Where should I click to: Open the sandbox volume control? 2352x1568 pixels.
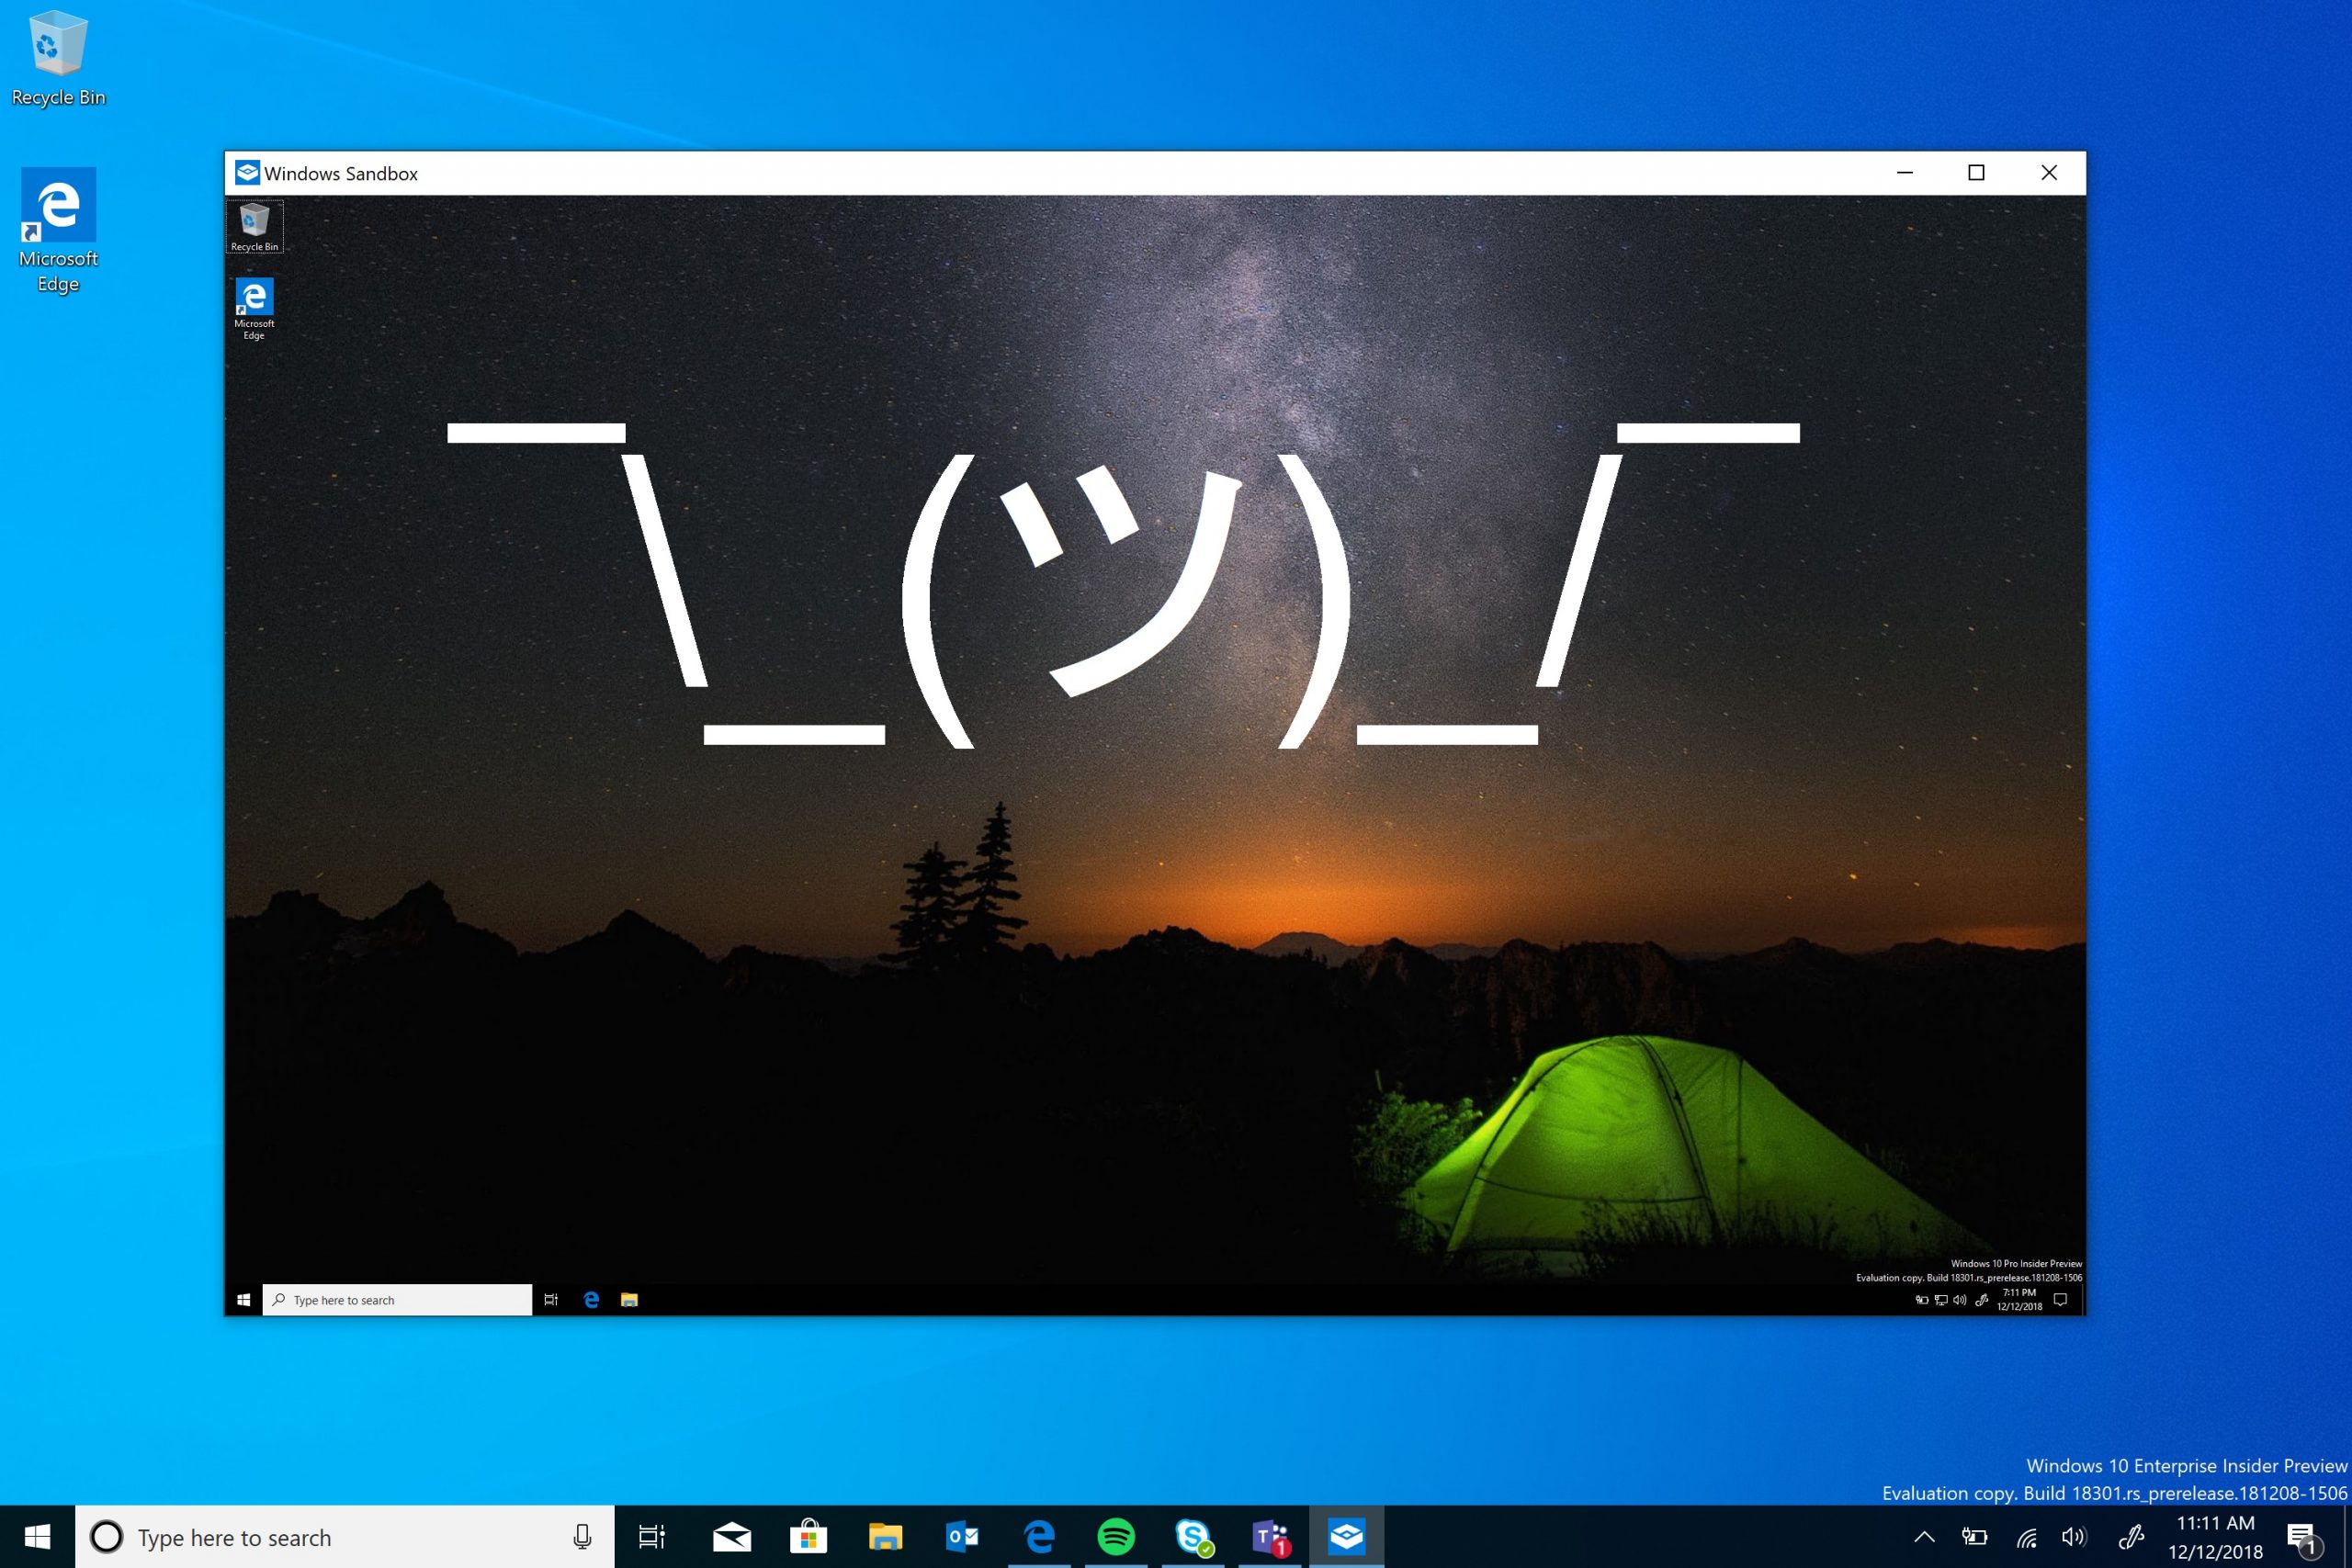(1958, 1300)
